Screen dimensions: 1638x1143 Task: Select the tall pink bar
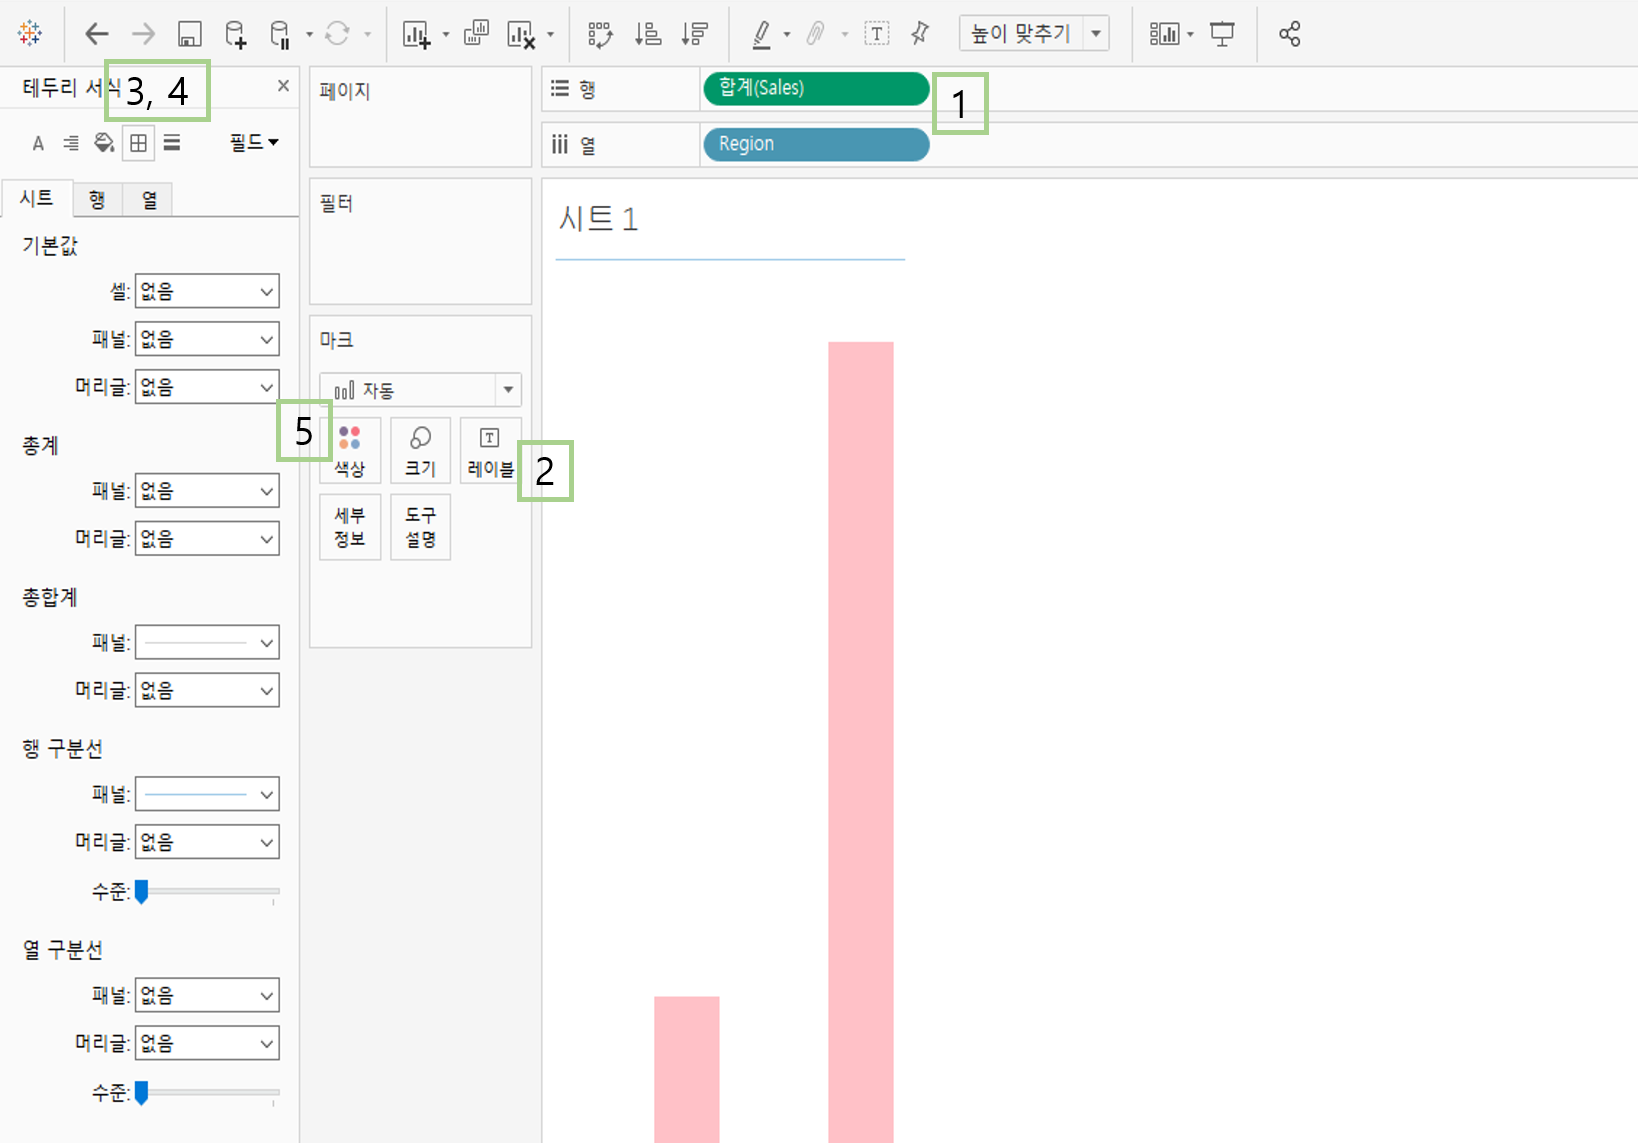point(860,742)
